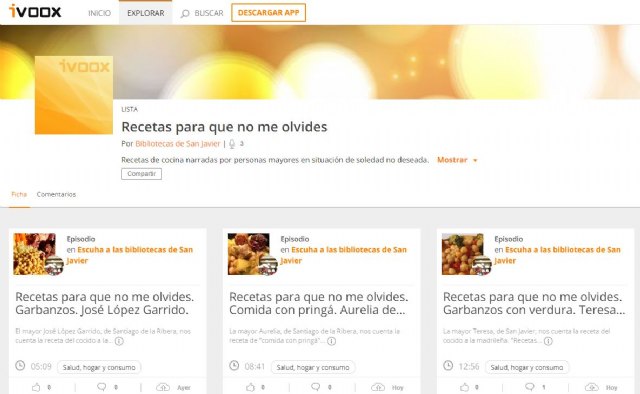Click cloud icon on Garbanzos con verdura card
640x394 pixels.
[591, 387]
